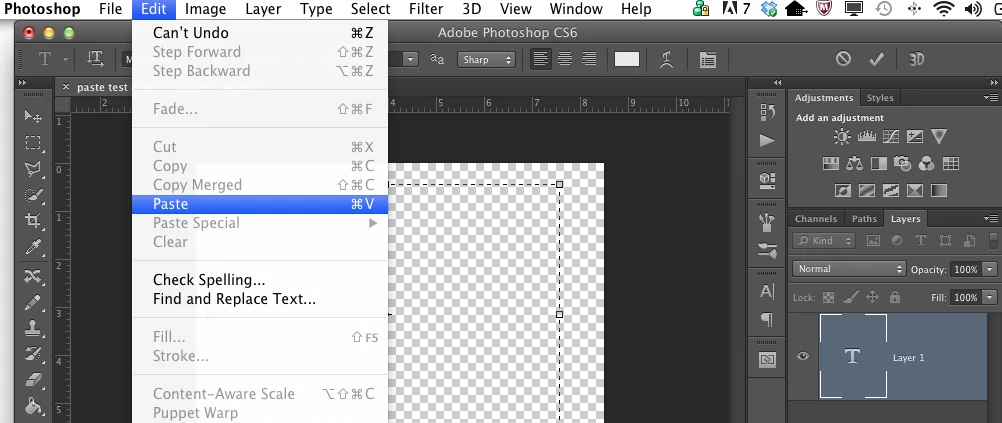The height and width of the screenshot is (423, 1002).
Task: Add an Invert adjustment
Action: (842, 190)
